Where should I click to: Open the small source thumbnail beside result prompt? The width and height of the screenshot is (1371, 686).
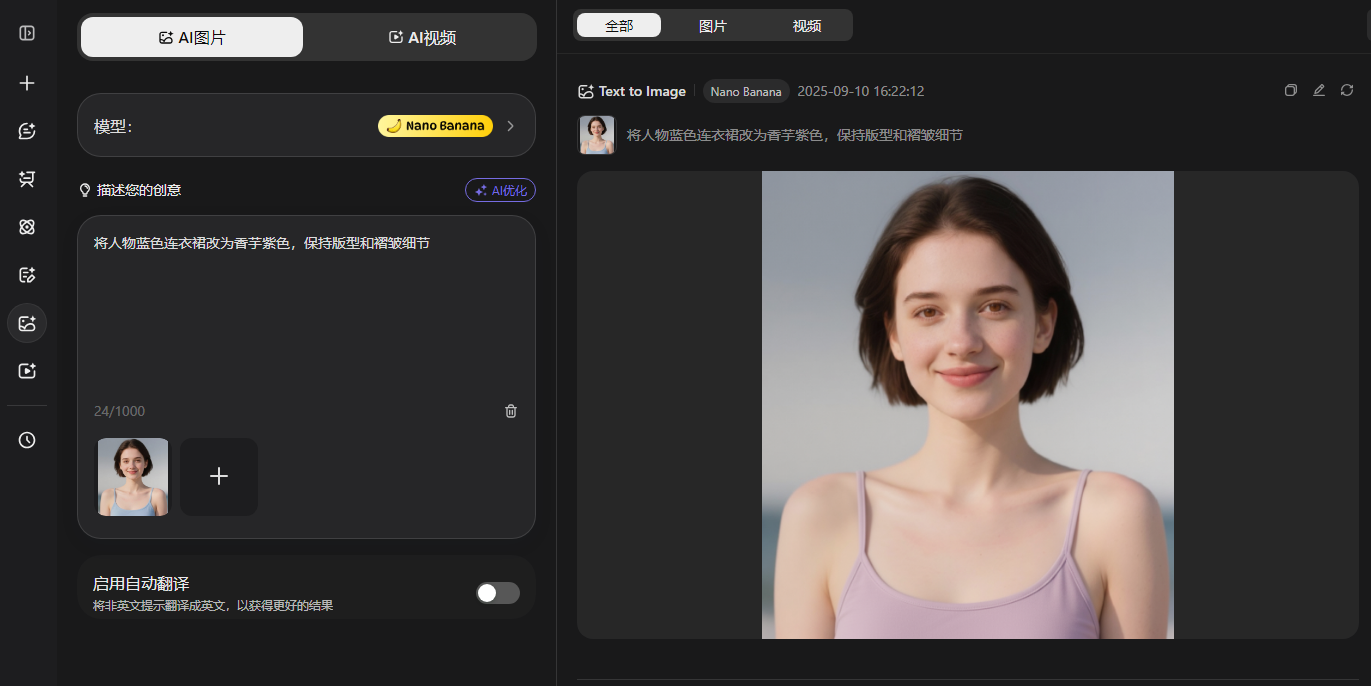pyautogui.click(x=597, y=135)
